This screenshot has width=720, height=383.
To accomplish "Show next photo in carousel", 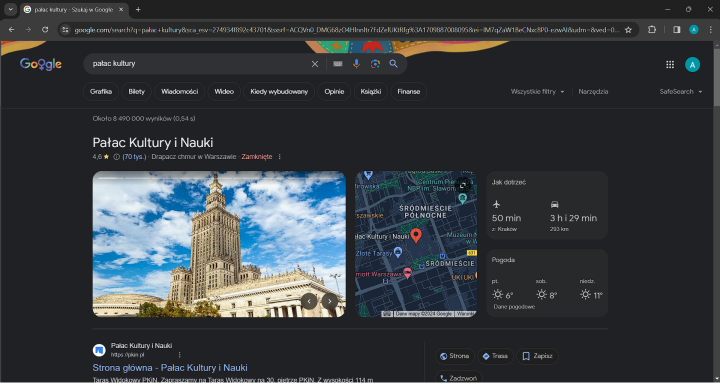I will coord(330,301).
